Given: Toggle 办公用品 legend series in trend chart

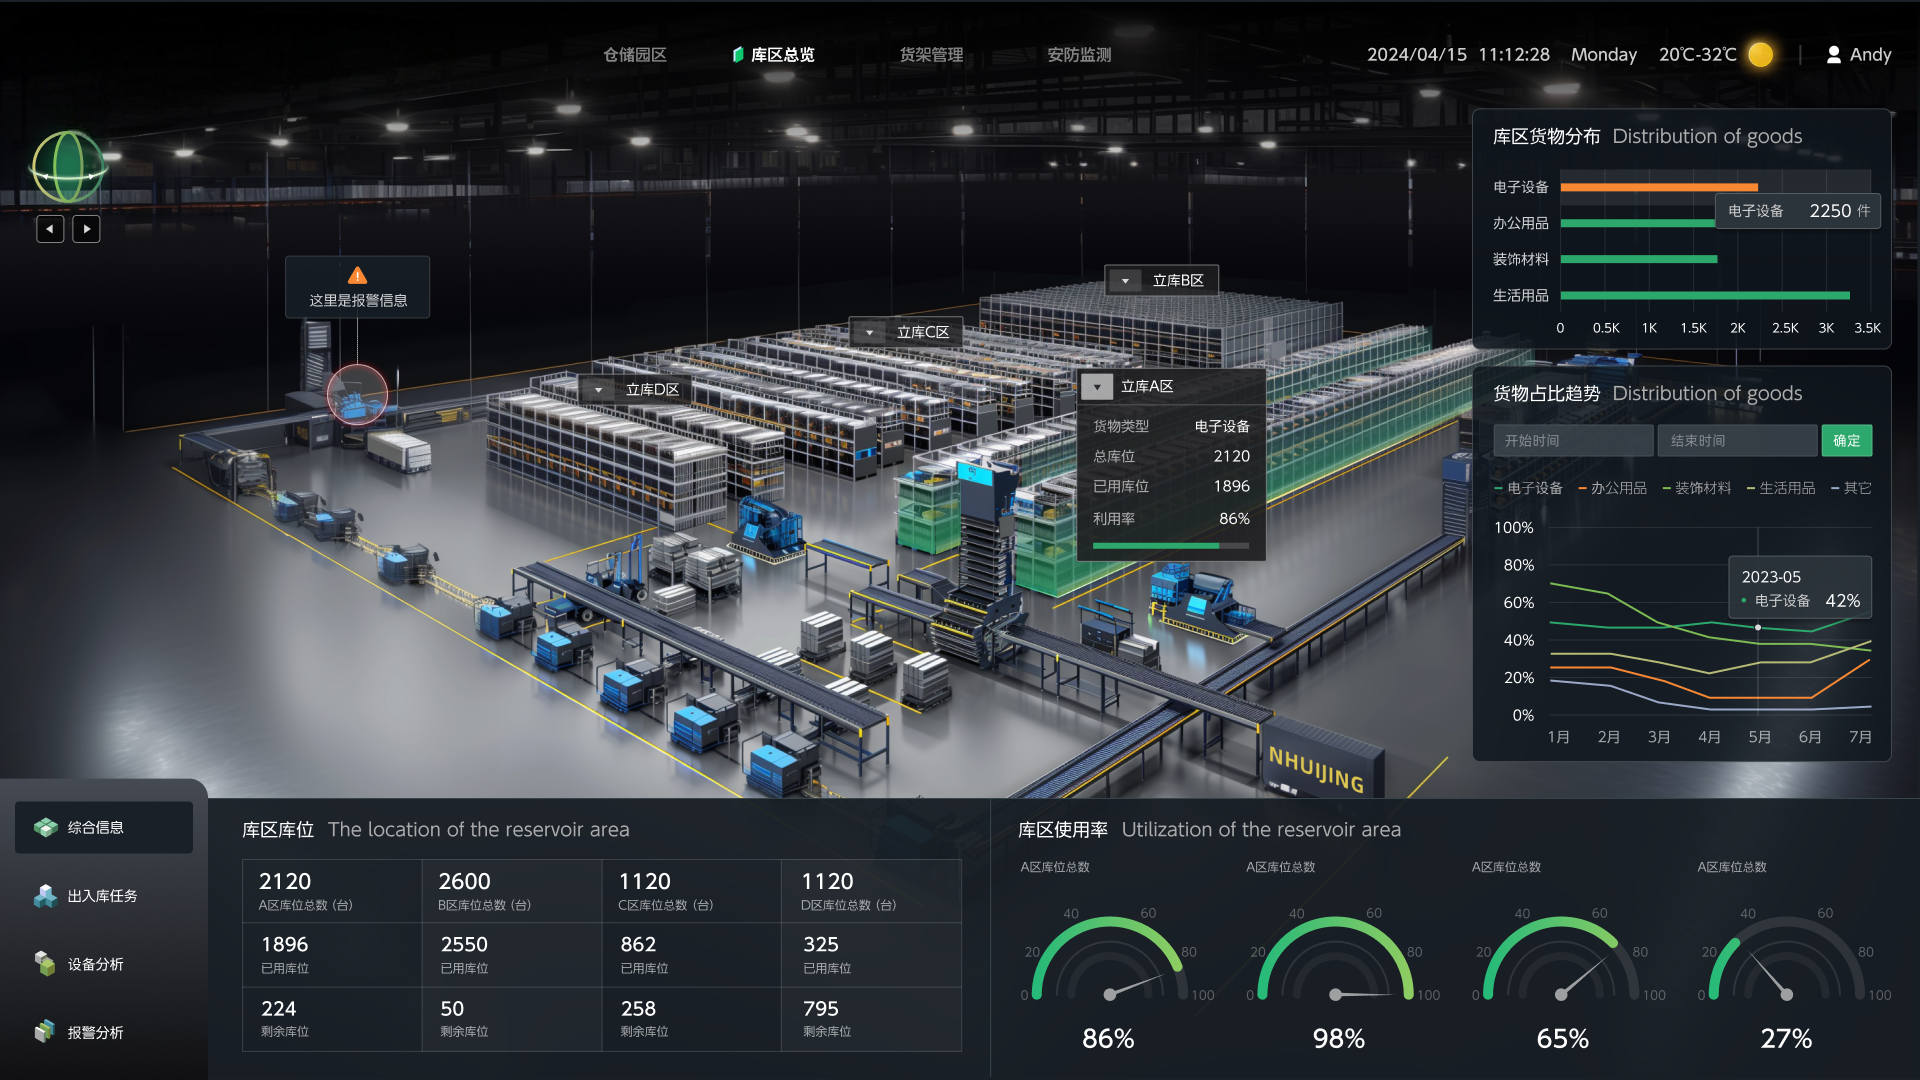Looking at the screenshot, I should coord(1612,488).
